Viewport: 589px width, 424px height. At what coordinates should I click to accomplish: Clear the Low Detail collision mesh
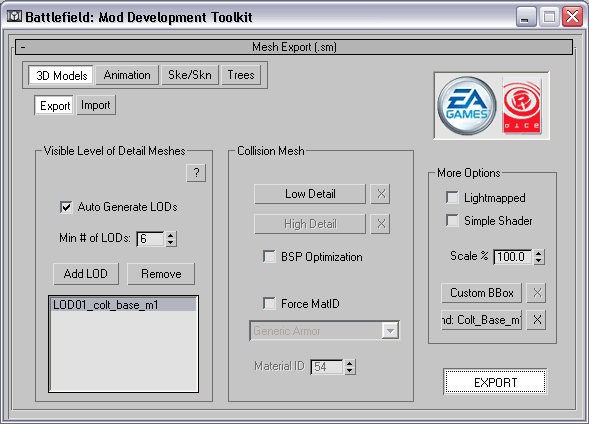[x=380, y=194]
